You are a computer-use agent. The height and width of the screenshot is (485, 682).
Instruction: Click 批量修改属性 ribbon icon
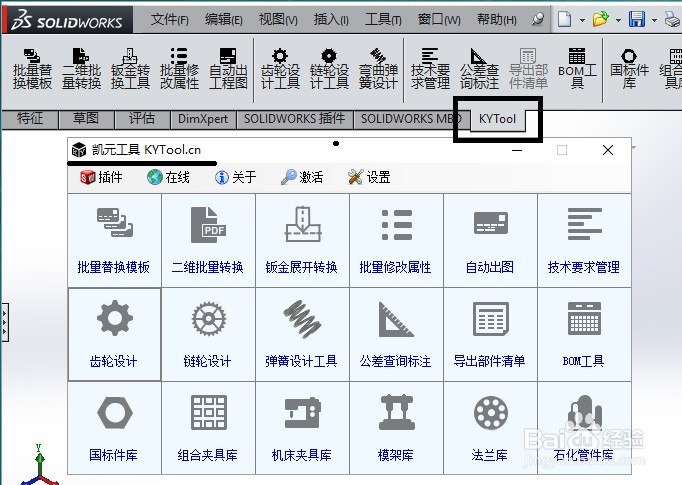pyautogui.click(x=179, y=68)
